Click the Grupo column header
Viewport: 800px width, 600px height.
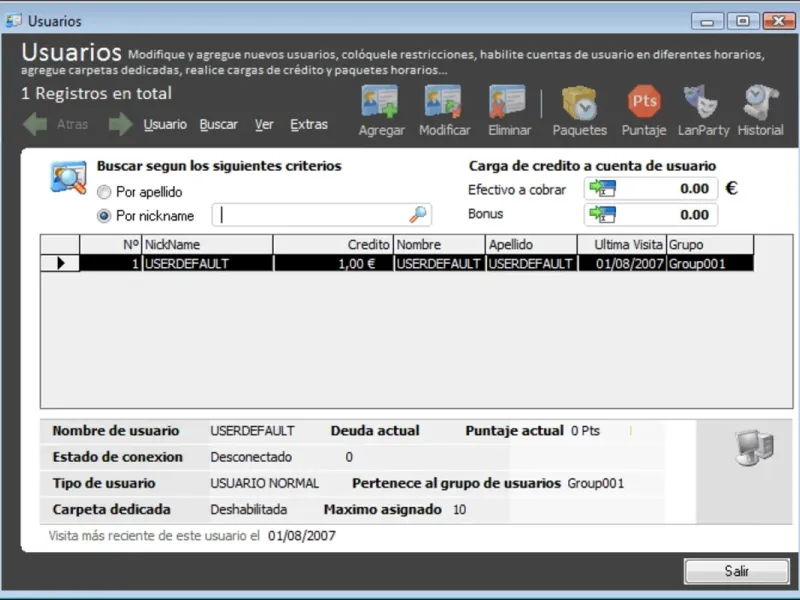[x=710, y=244]
